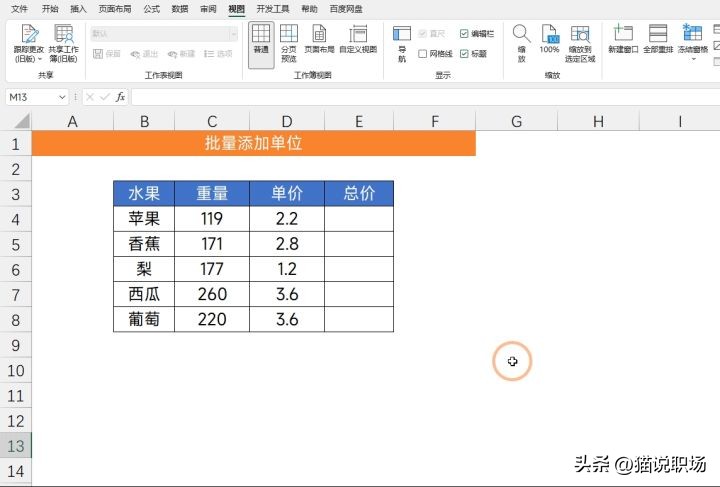The width and height of the screenshot is (720, 487).
Task: Select column A header
Action: 72,122
